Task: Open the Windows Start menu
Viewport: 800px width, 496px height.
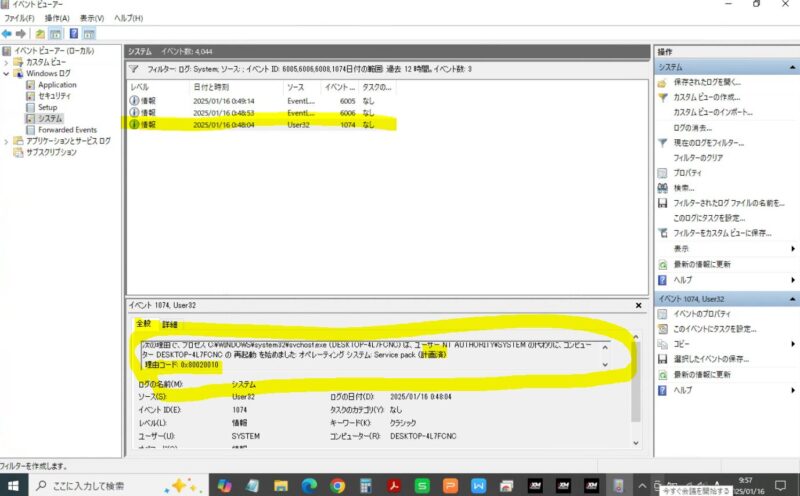Action: 13,485
